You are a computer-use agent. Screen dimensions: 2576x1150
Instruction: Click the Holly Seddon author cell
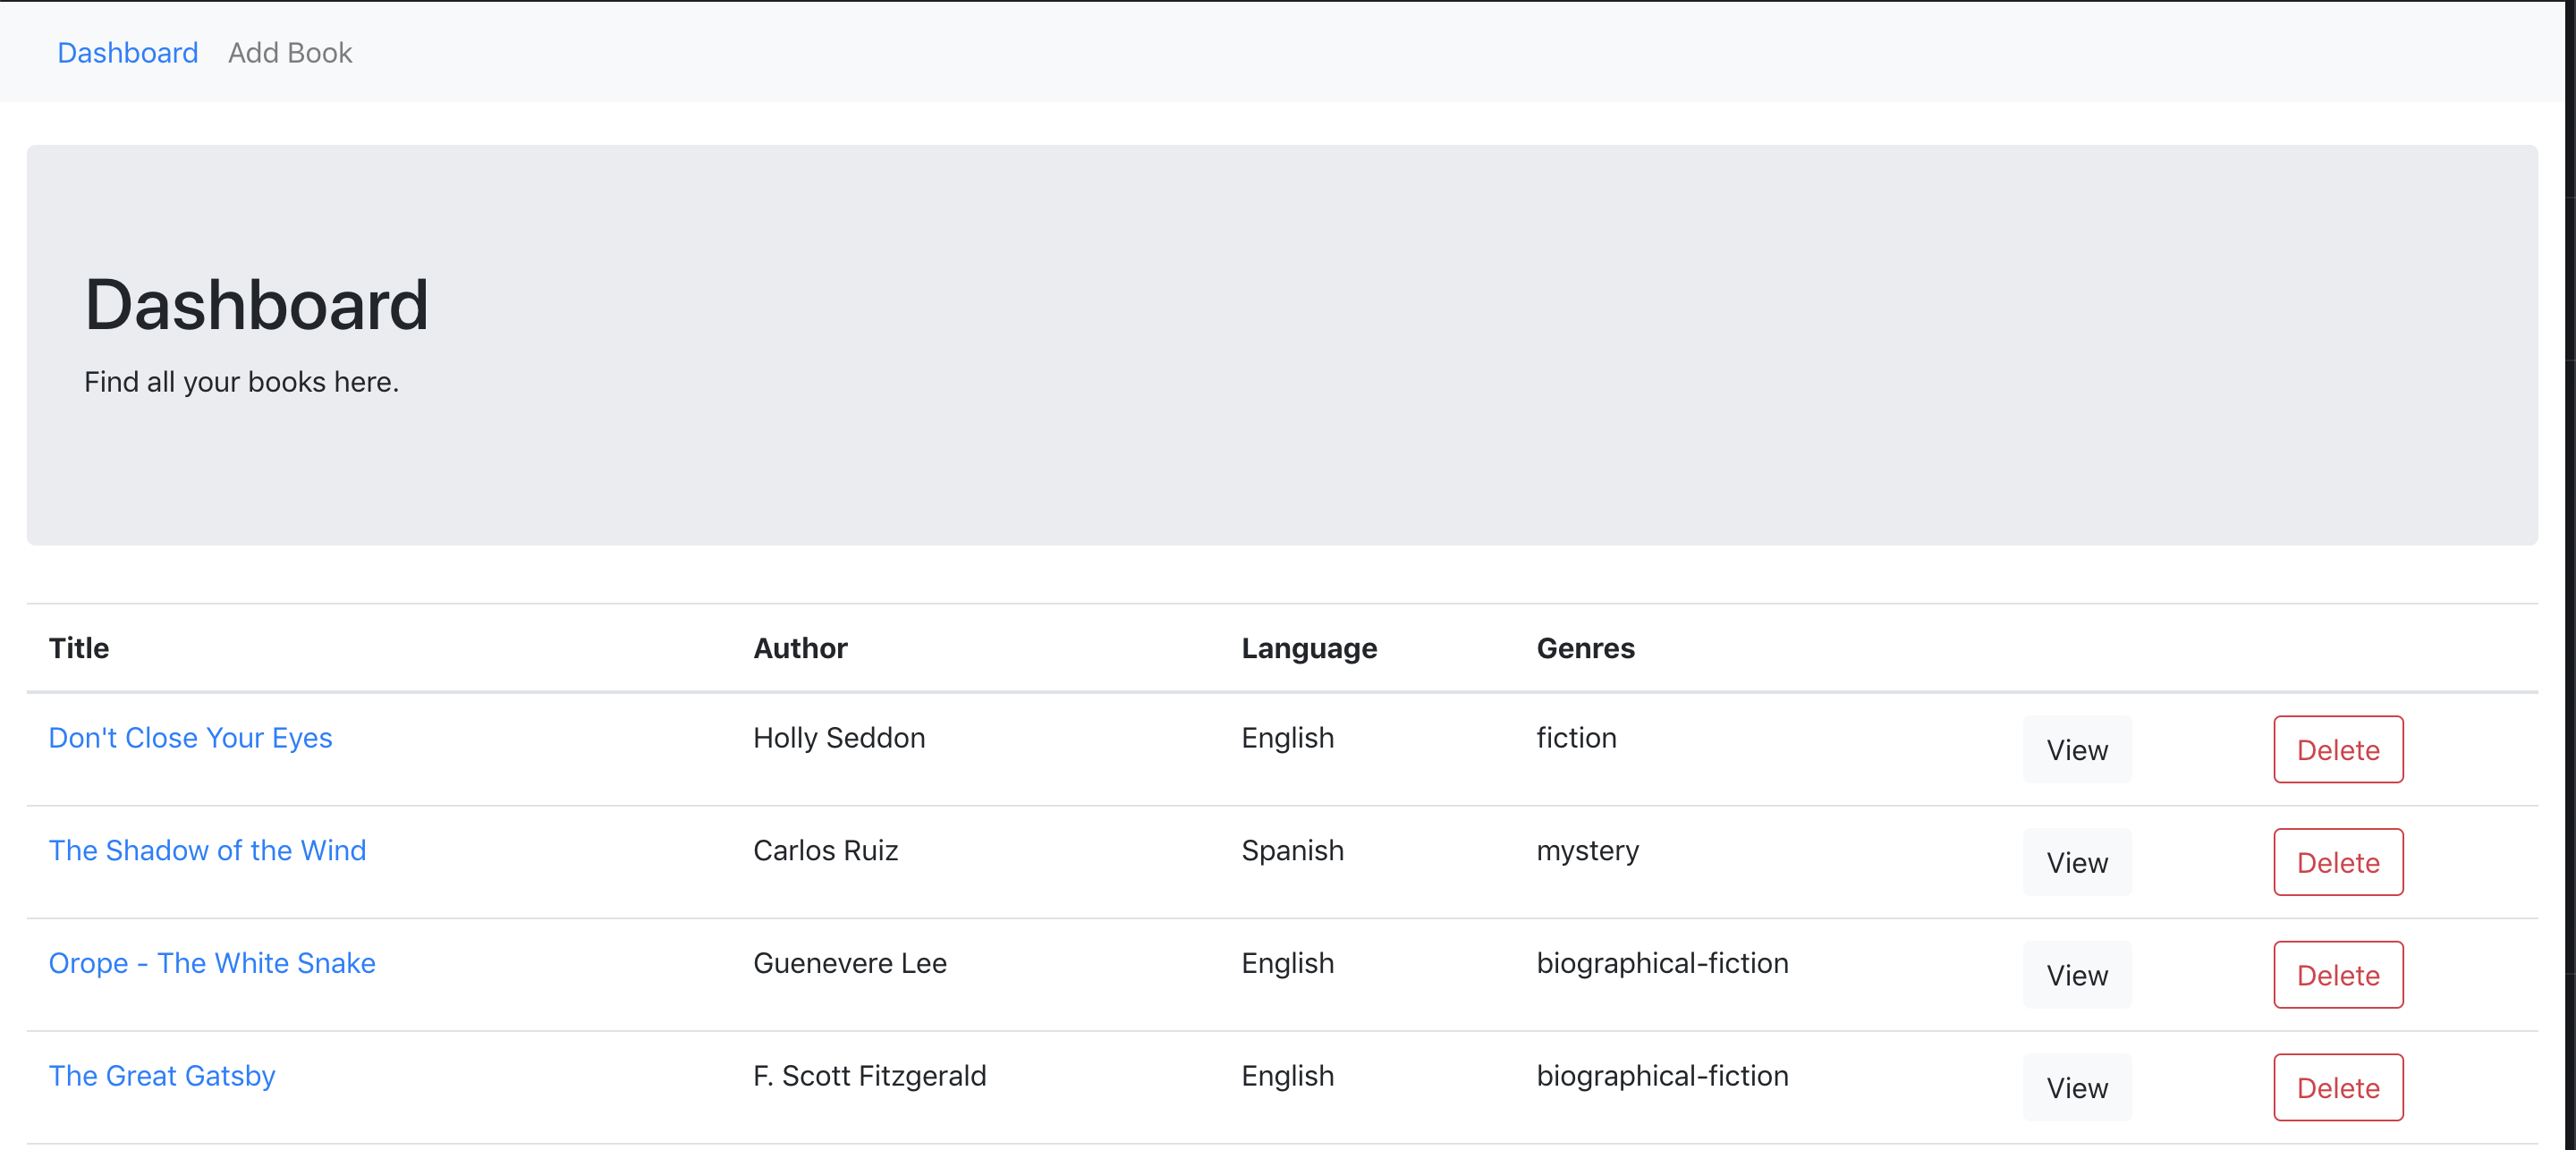(838, 737)
